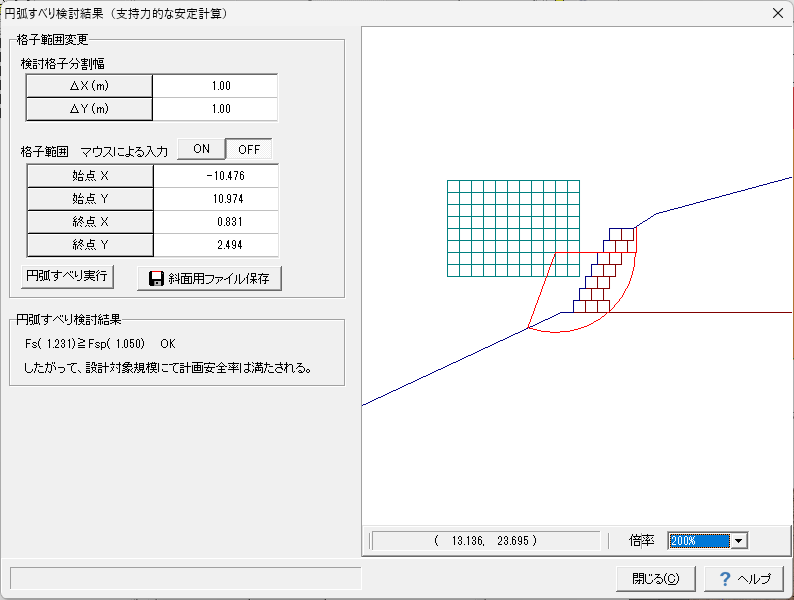Select the 200% zoom combo box field
Image resolution: width=794 pixels, height=600 pixels.
coord(699,540)
